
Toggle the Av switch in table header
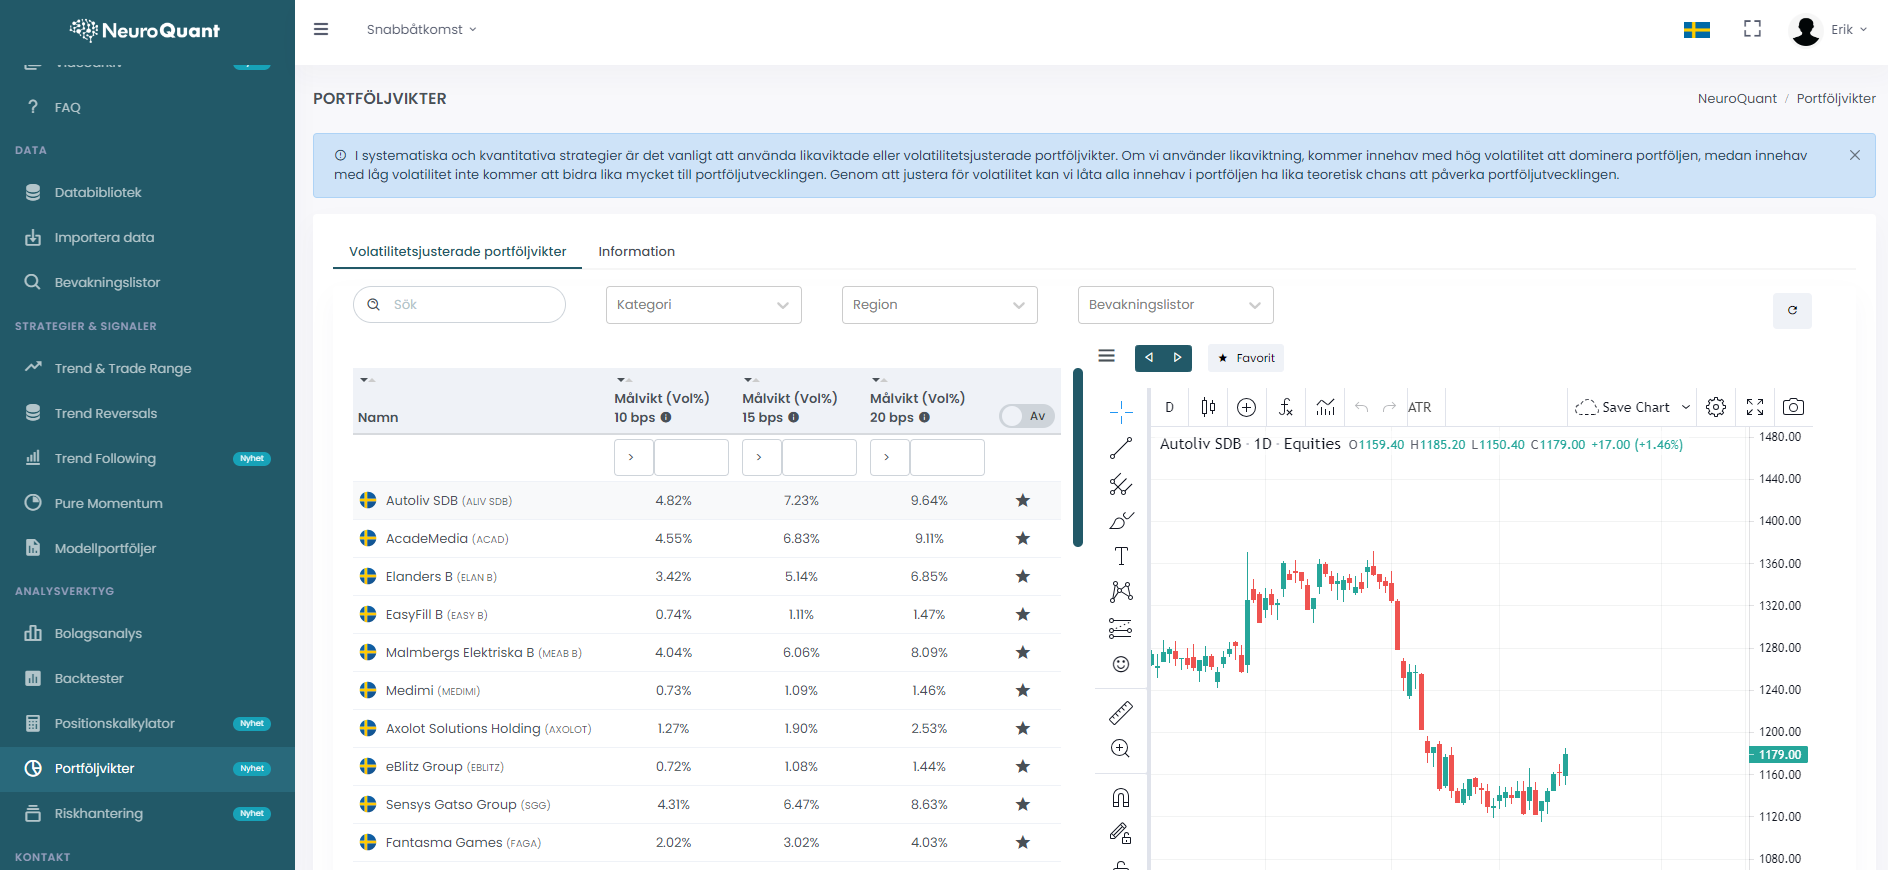point(1027,416)
